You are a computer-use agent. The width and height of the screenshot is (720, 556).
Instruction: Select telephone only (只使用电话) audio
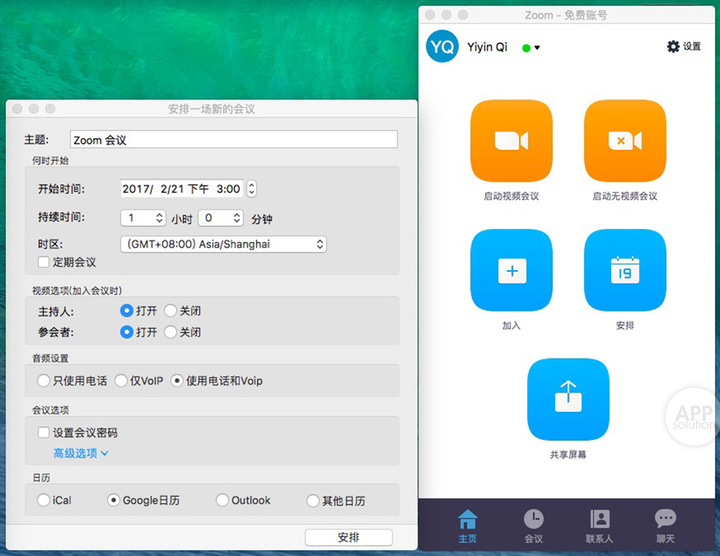pos(43,381)
